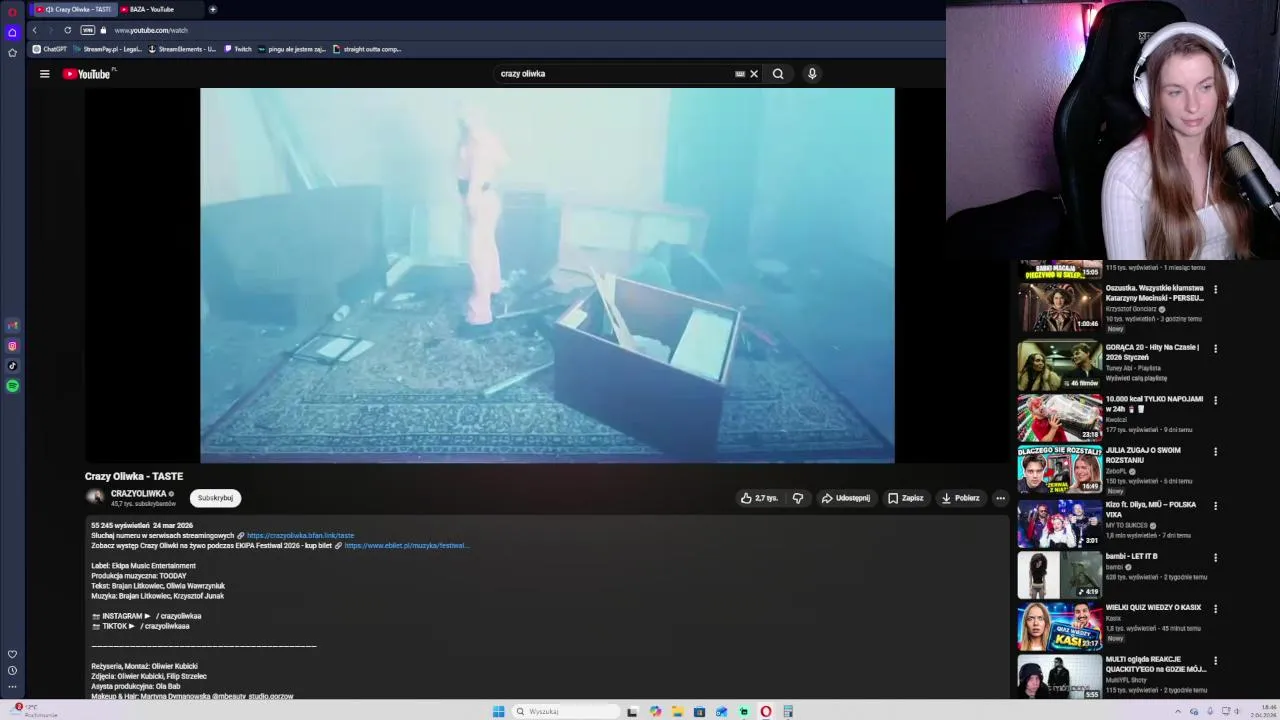Open the heart icon in Opera sidebar
This screenshot has height=720, width=1280.
12,654
